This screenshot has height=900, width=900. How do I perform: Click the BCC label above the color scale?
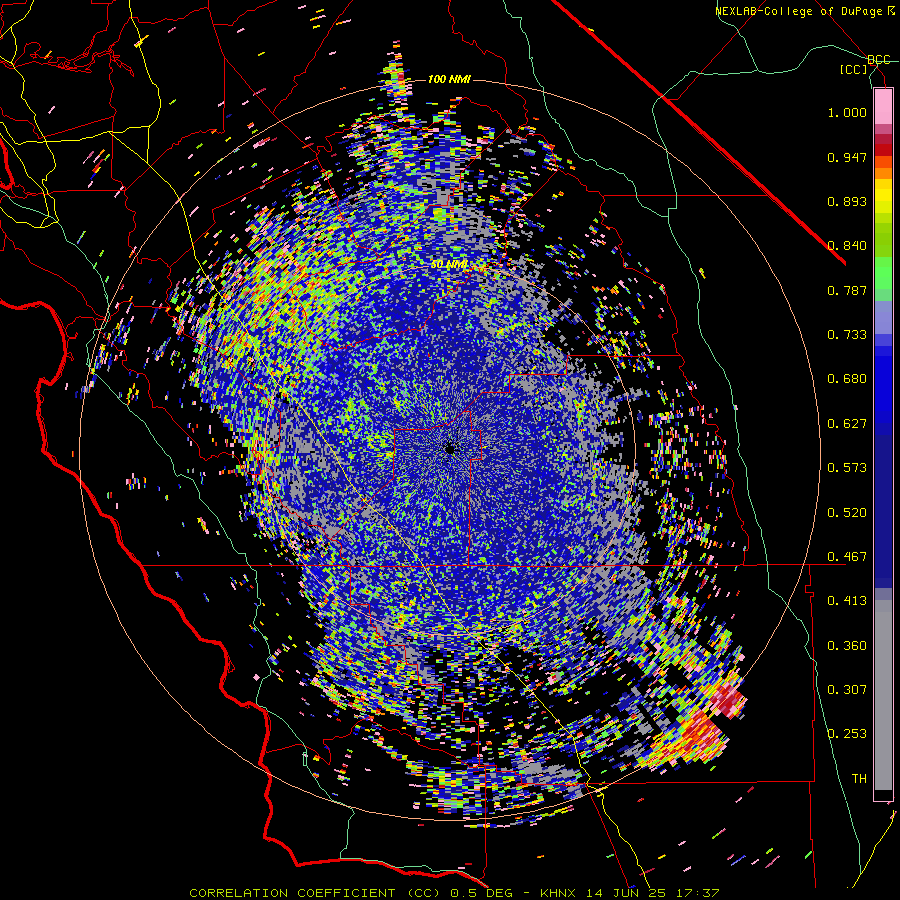878,60
